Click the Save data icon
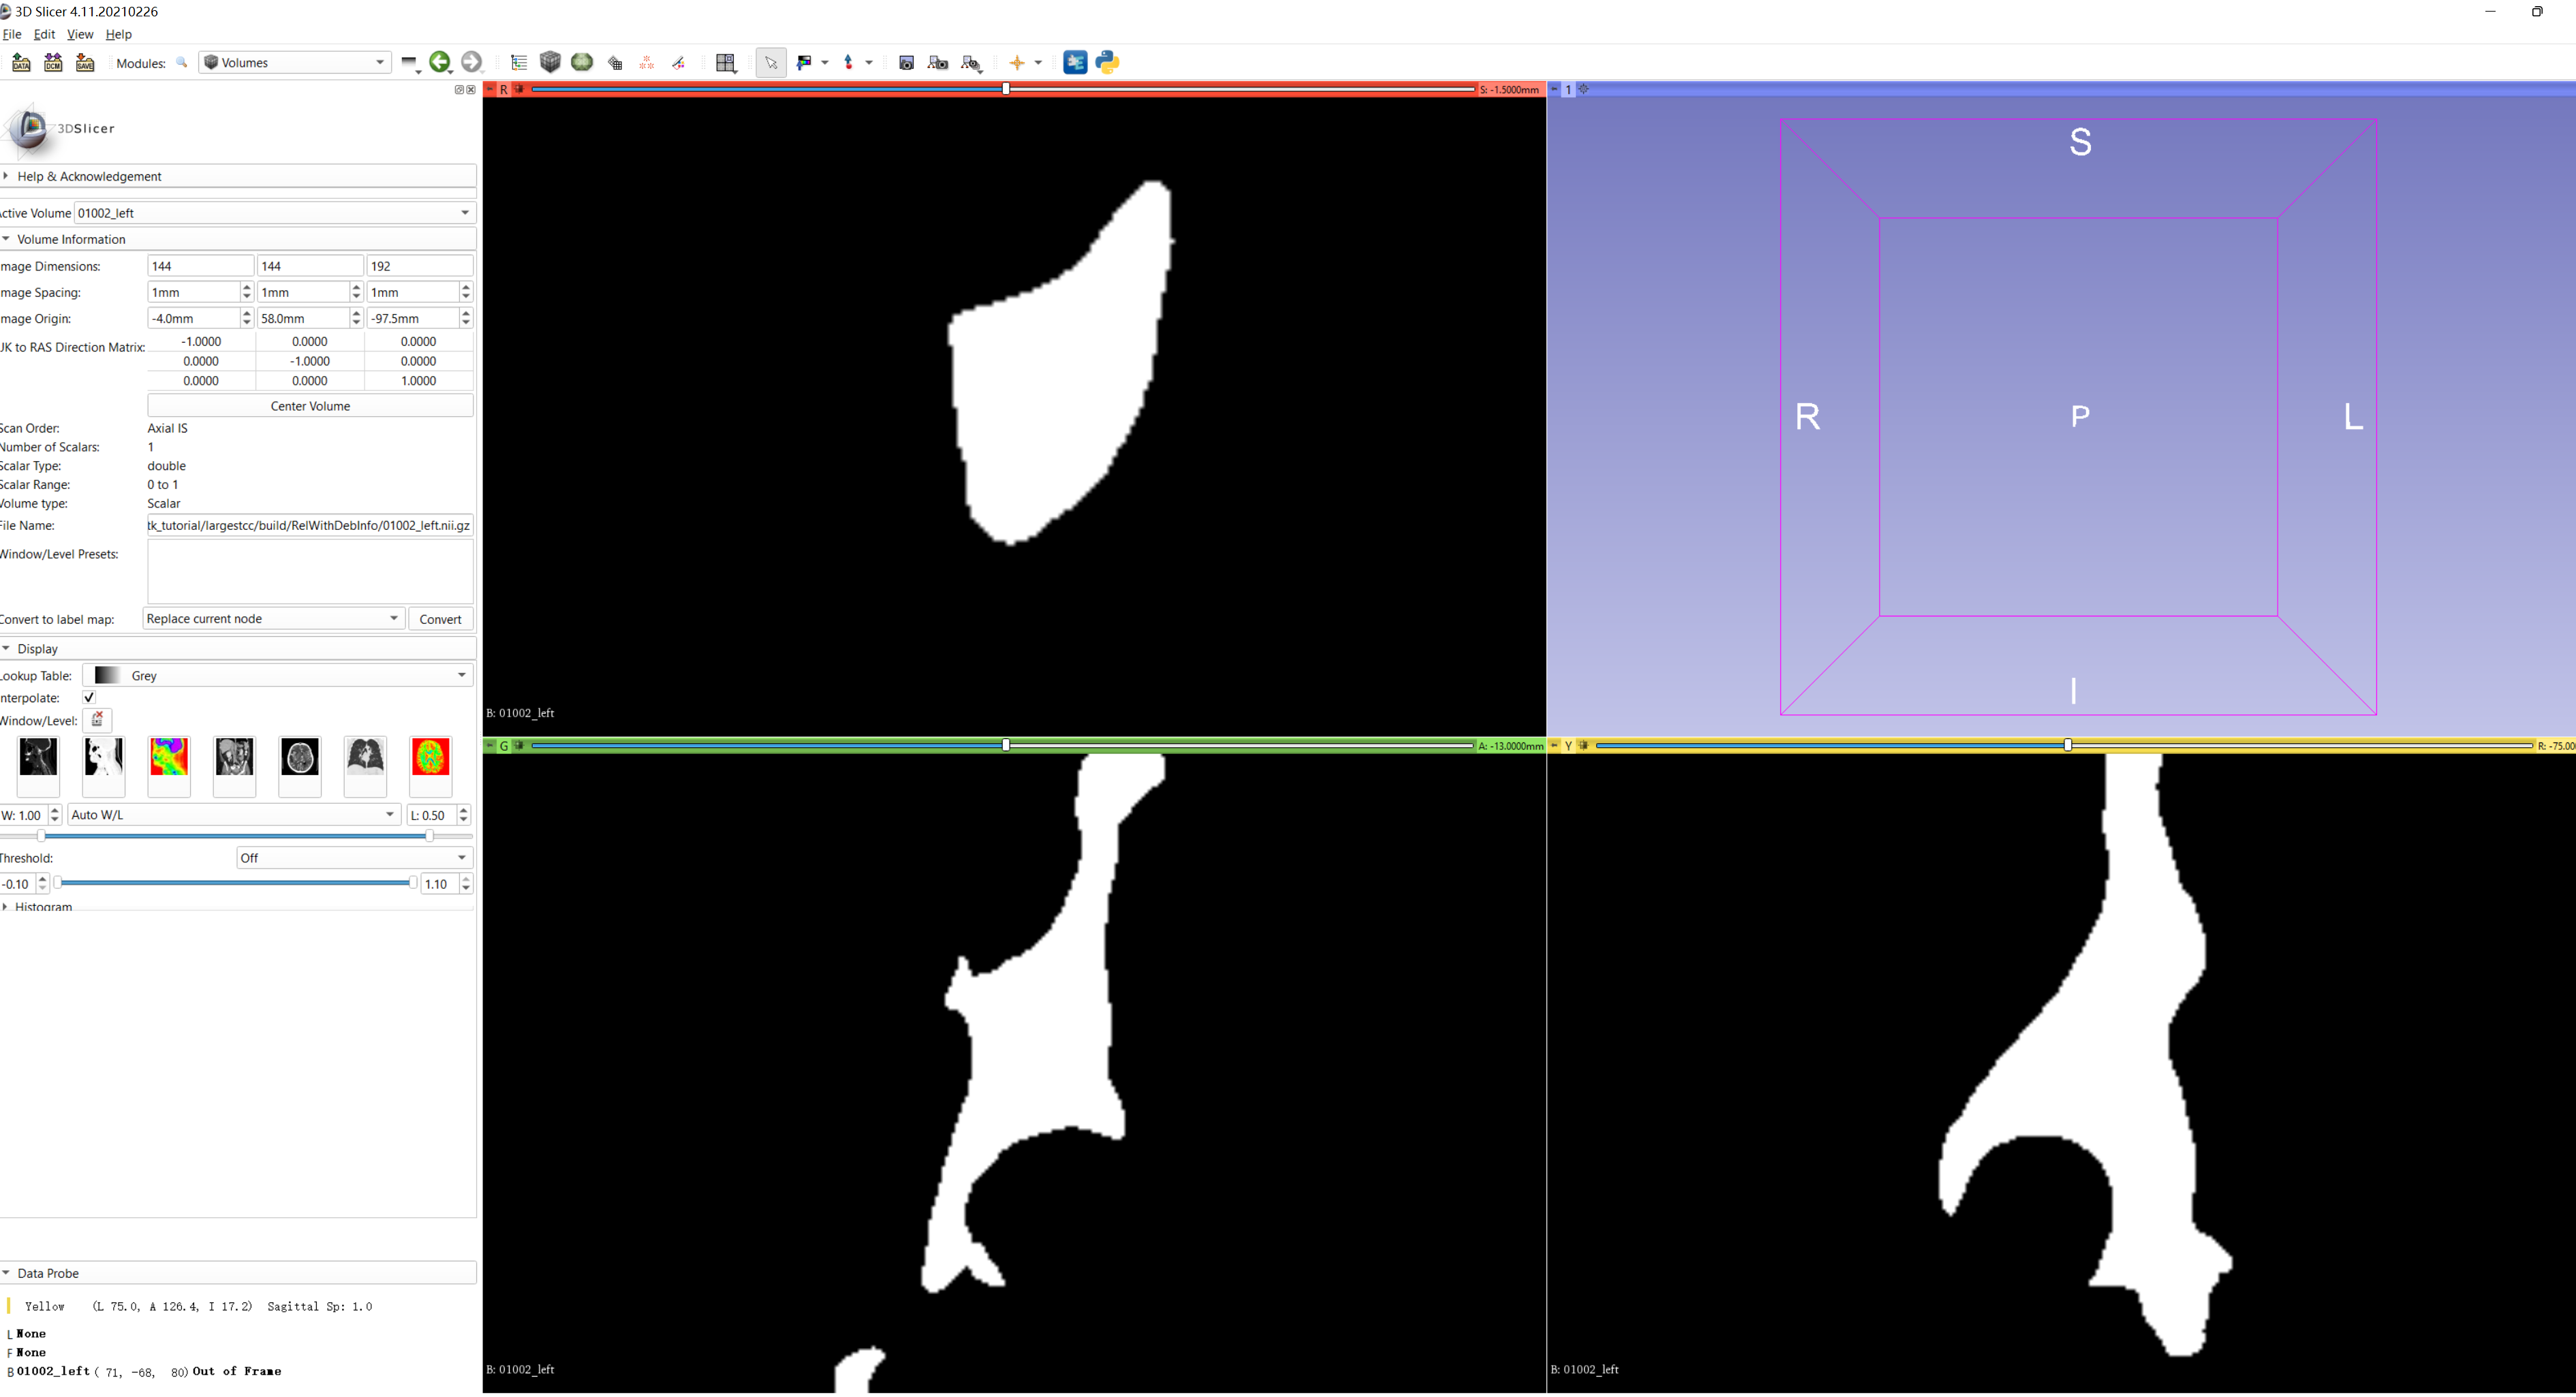 pyautogui.click(x=85, y=63)
